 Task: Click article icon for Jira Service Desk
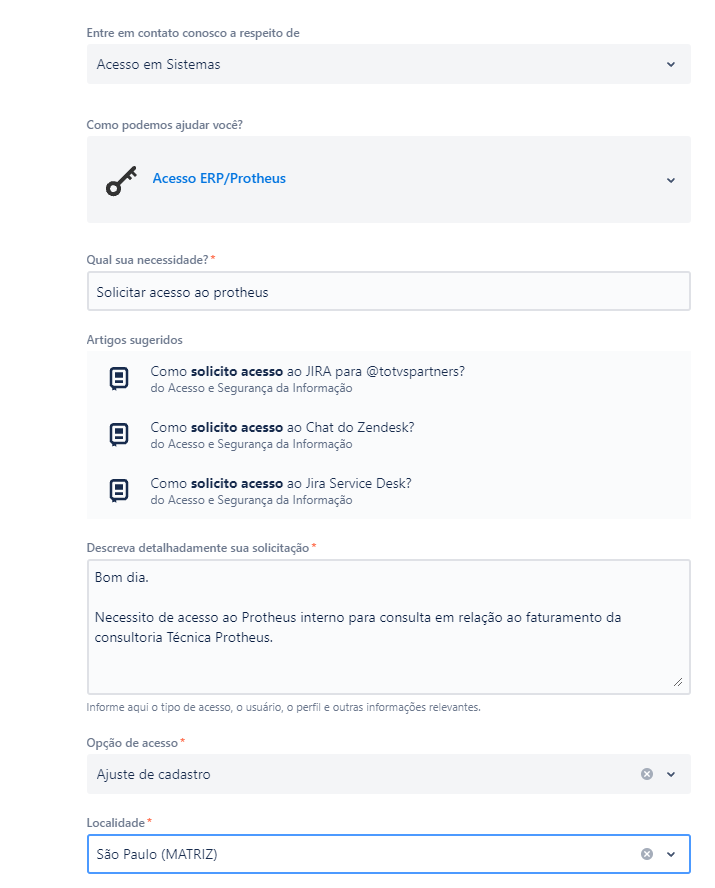pyautogui.click(x=119, y=491)
